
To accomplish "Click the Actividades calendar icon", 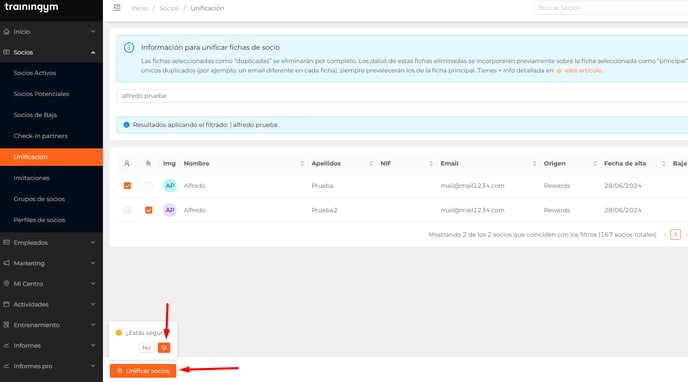I will click(x=6, y=304).
